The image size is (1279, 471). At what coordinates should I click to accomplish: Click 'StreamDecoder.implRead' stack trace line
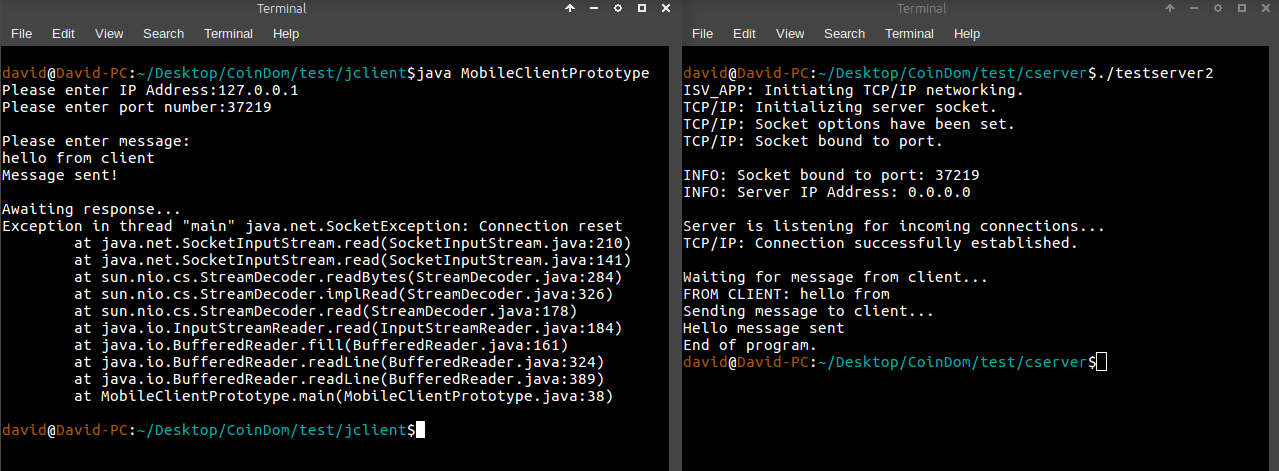[x=344, y=294]
